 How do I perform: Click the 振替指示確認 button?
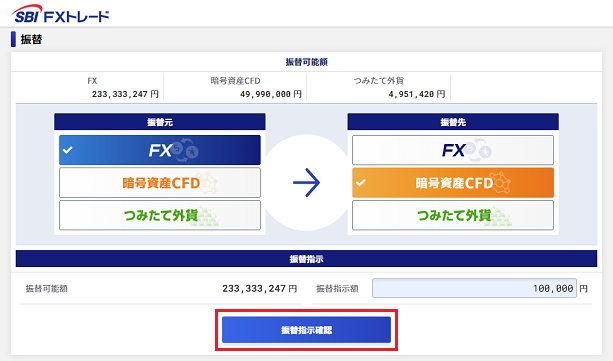pos(306,330)
